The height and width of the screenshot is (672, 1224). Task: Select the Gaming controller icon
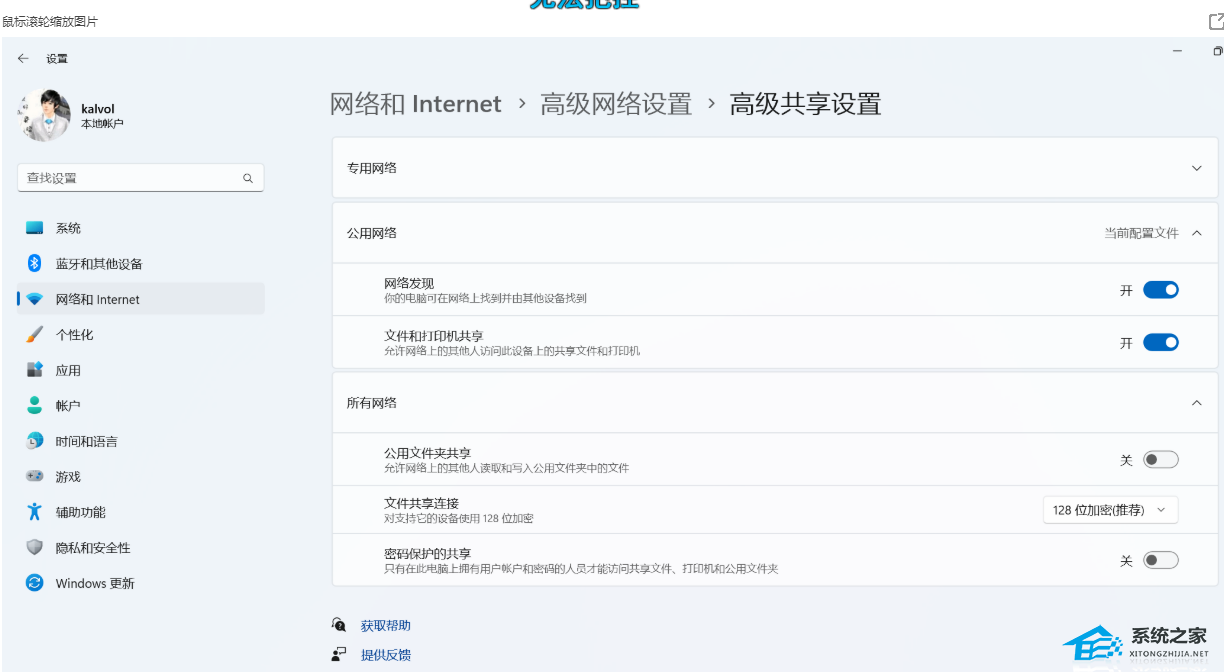pyautogui.click(x=35, y=477)
